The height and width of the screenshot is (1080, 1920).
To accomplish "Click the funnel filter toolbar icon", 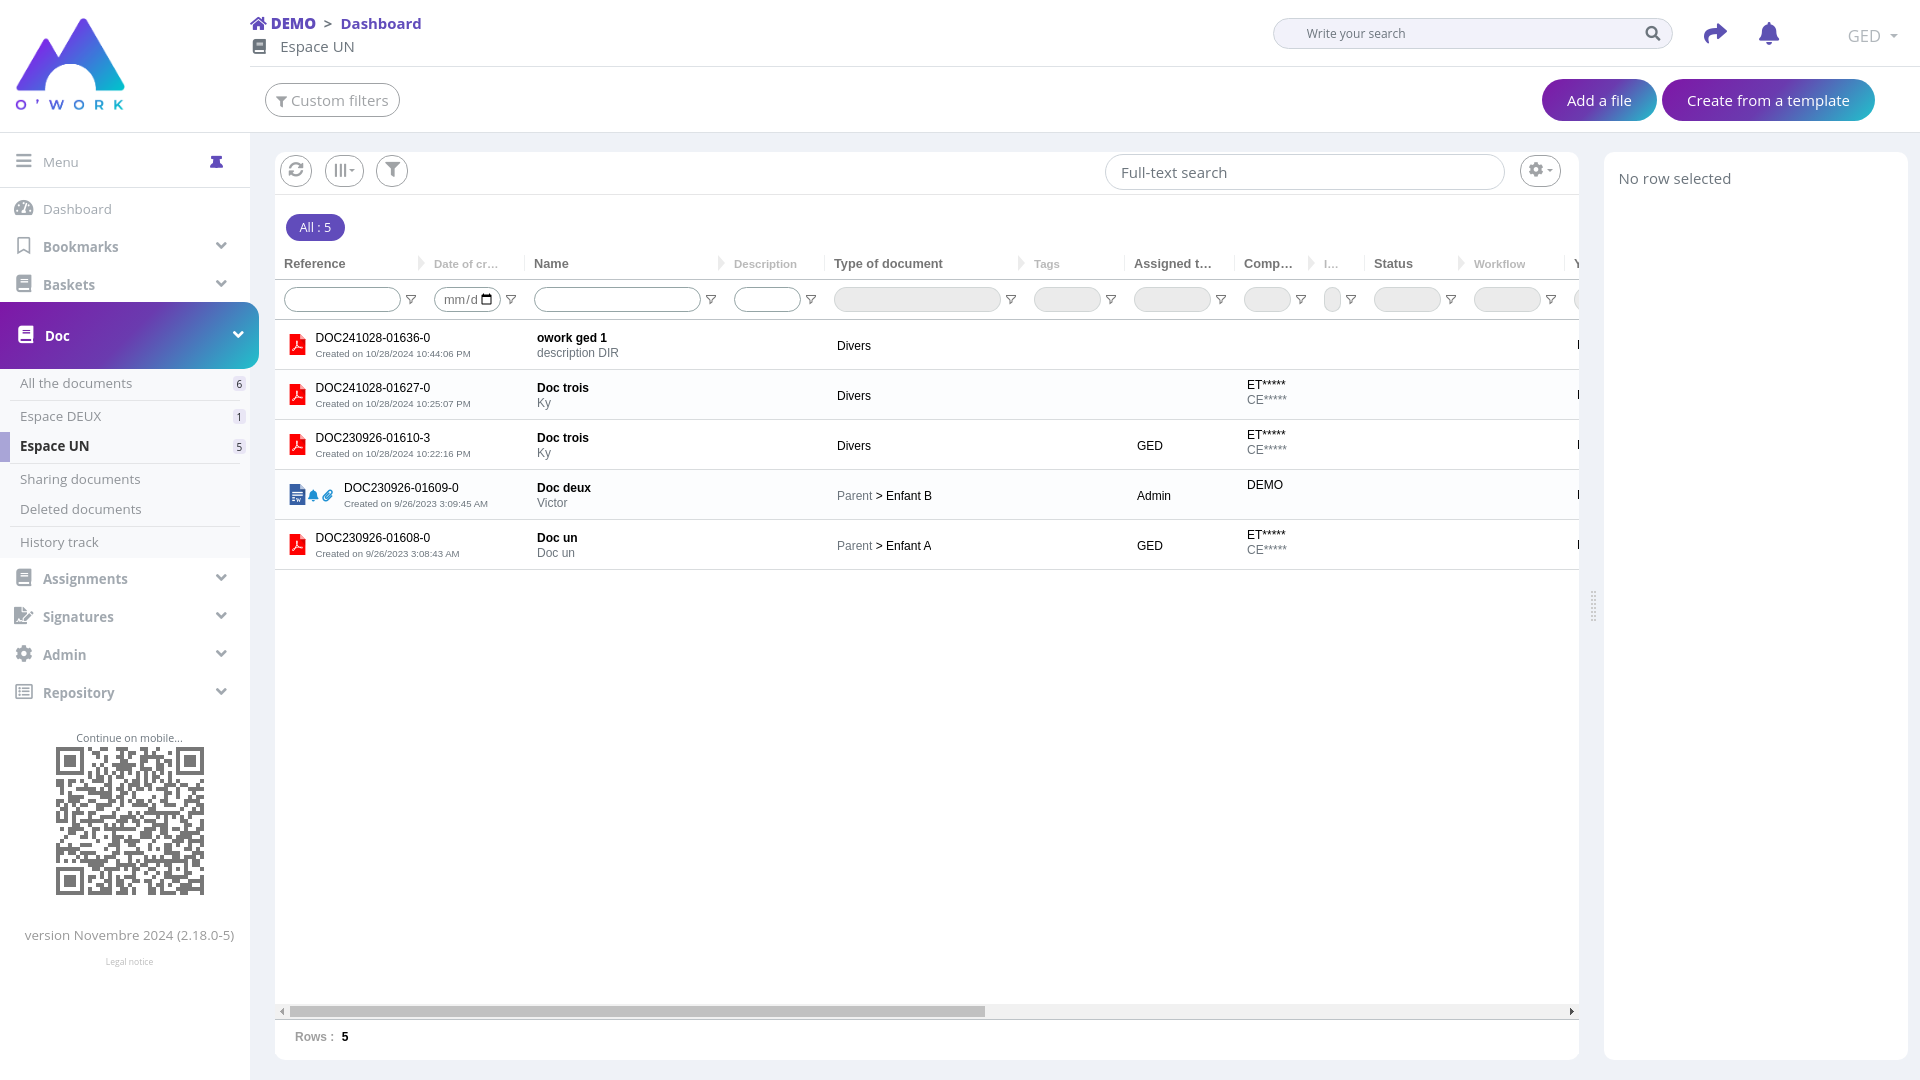I will pos(392,171).
